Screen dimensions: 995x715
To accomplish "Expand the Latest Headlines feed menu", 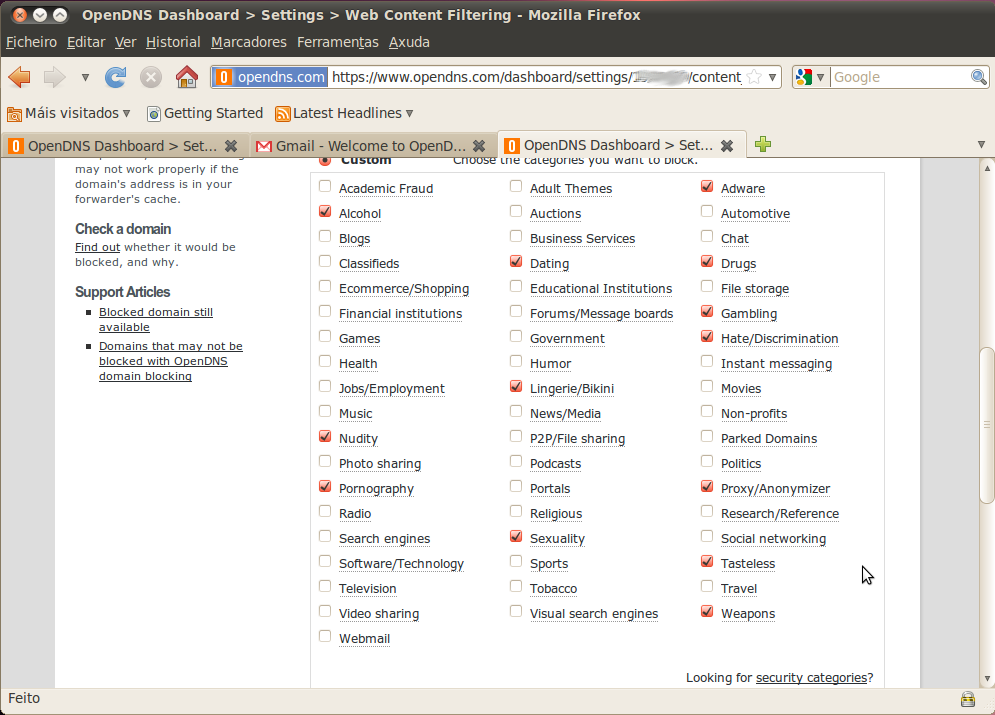I will (345, 114).
